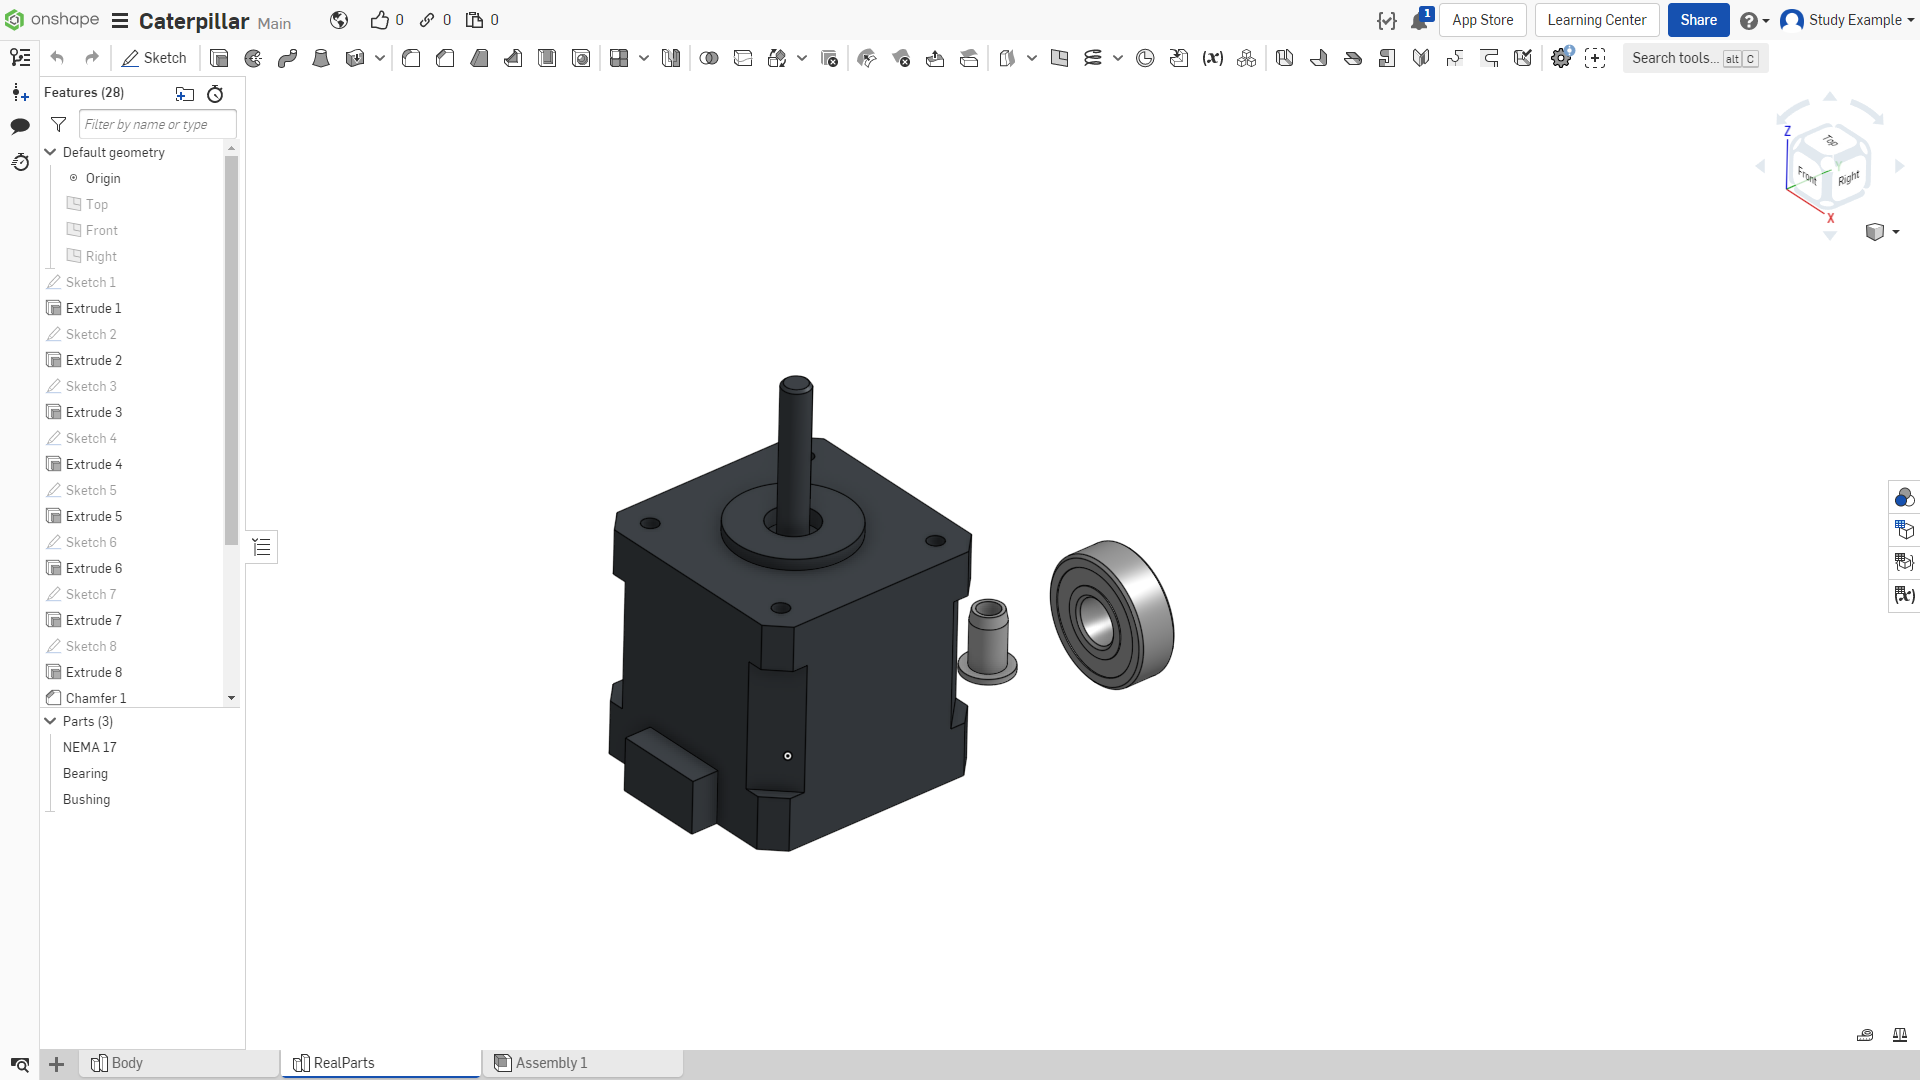Select the Bushing part in Parts list
Image resolution: width=1920 pixels, height=1080 pixels.
click(x=86, y=799)
